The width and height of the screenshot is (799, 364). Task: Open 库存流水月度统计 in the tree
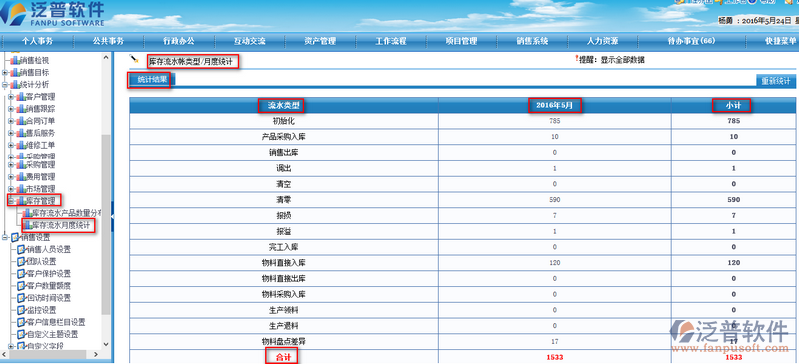[61, 225]
